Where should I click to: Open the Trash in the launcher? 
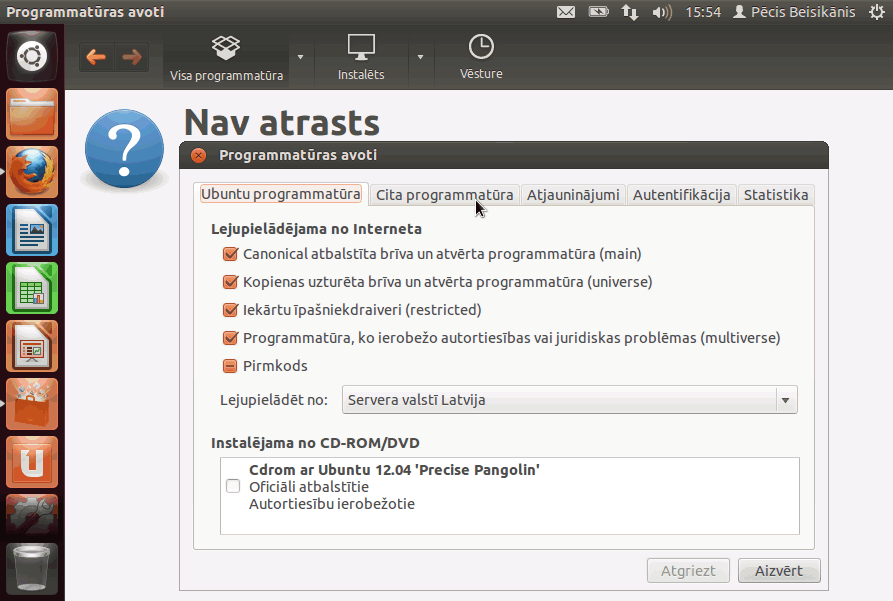(x=32, y=569)
